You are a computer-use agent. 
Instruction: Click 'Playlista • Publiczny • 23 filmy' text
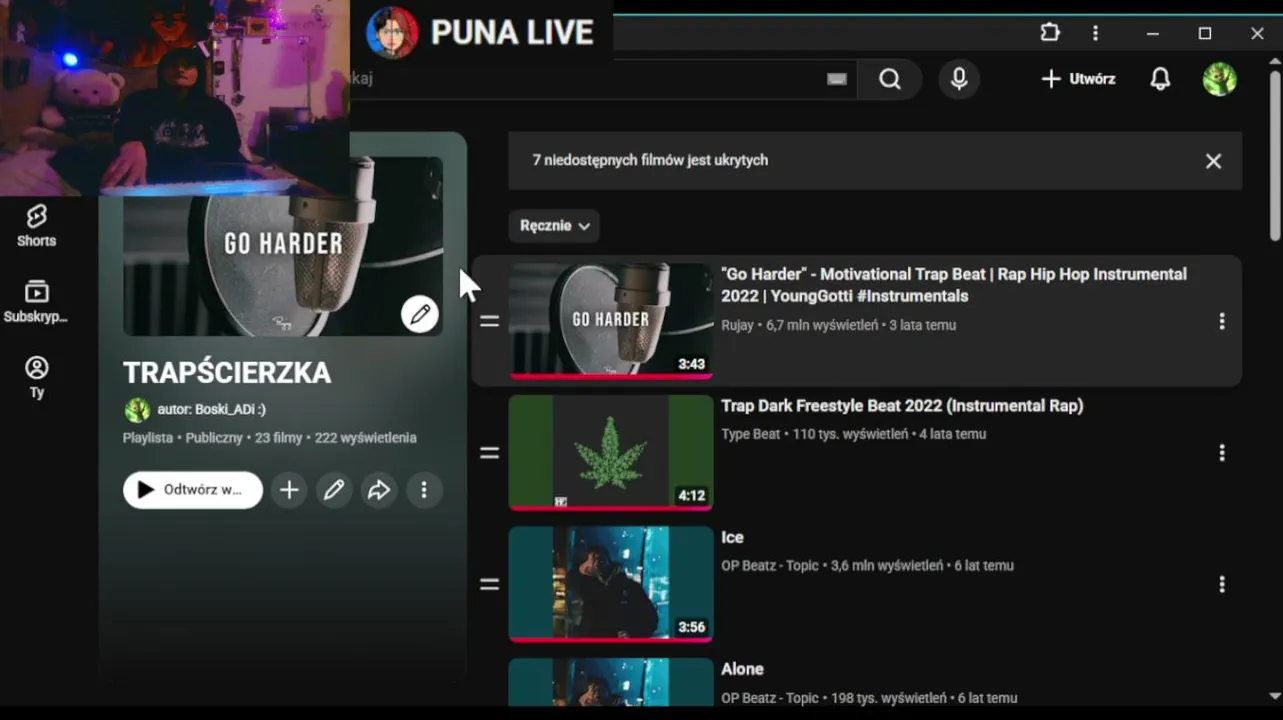coord(212,438)
